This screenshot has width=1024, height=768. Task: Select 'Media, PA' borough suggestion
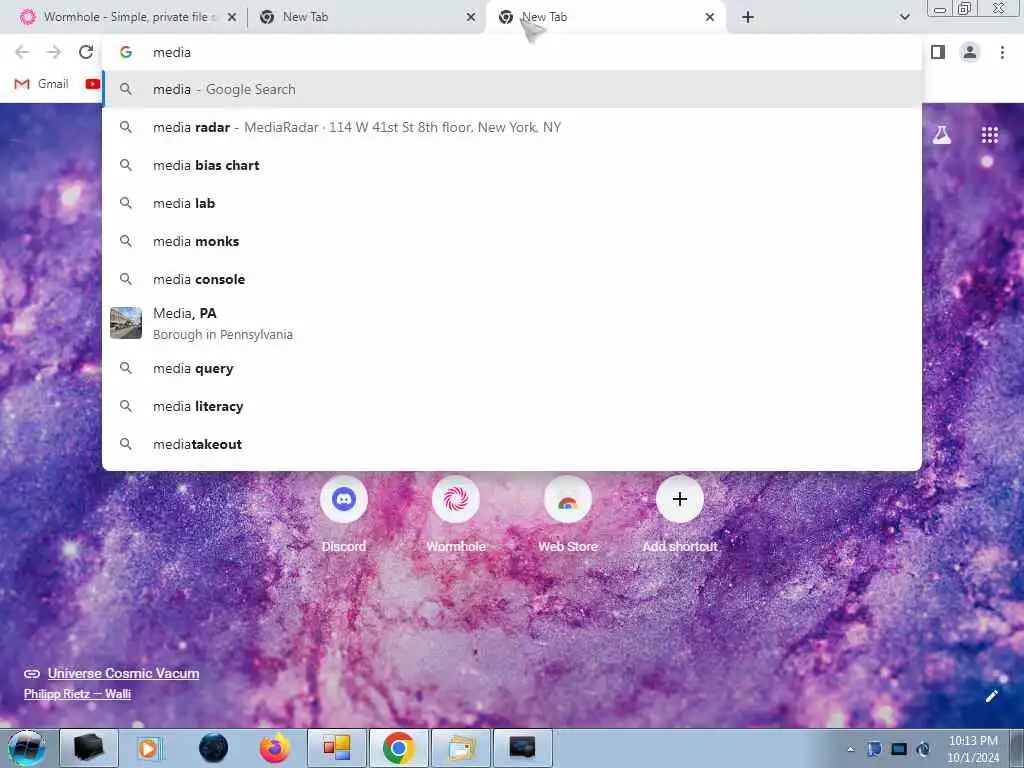point(512,323)
